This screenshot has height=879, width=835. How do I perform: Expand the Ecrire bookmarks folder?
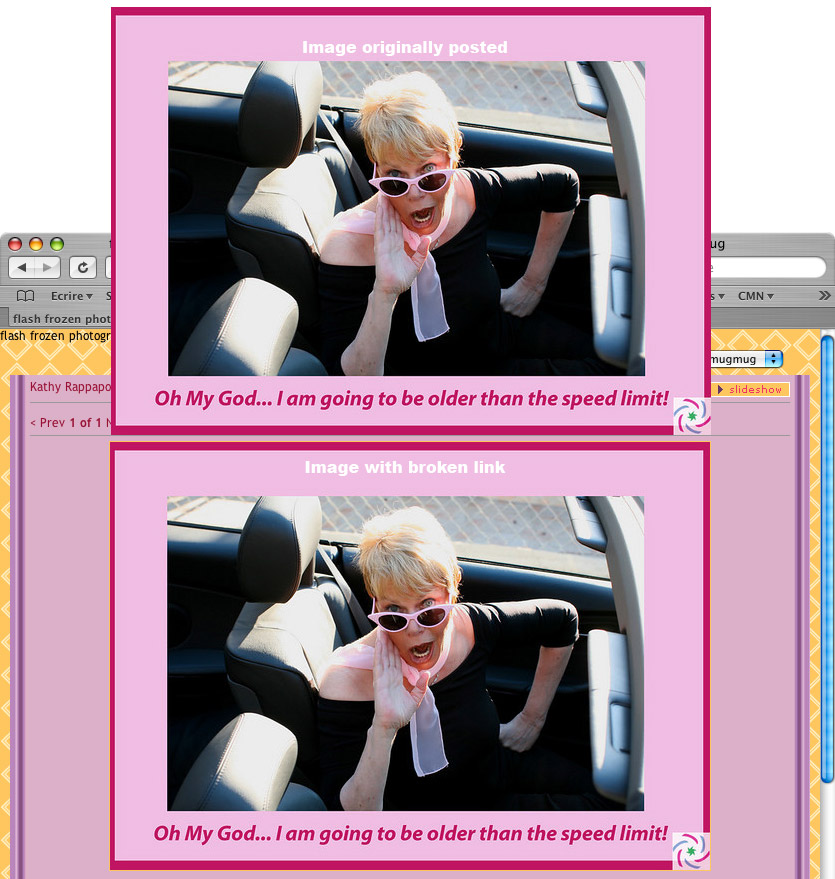coord(72,296)
